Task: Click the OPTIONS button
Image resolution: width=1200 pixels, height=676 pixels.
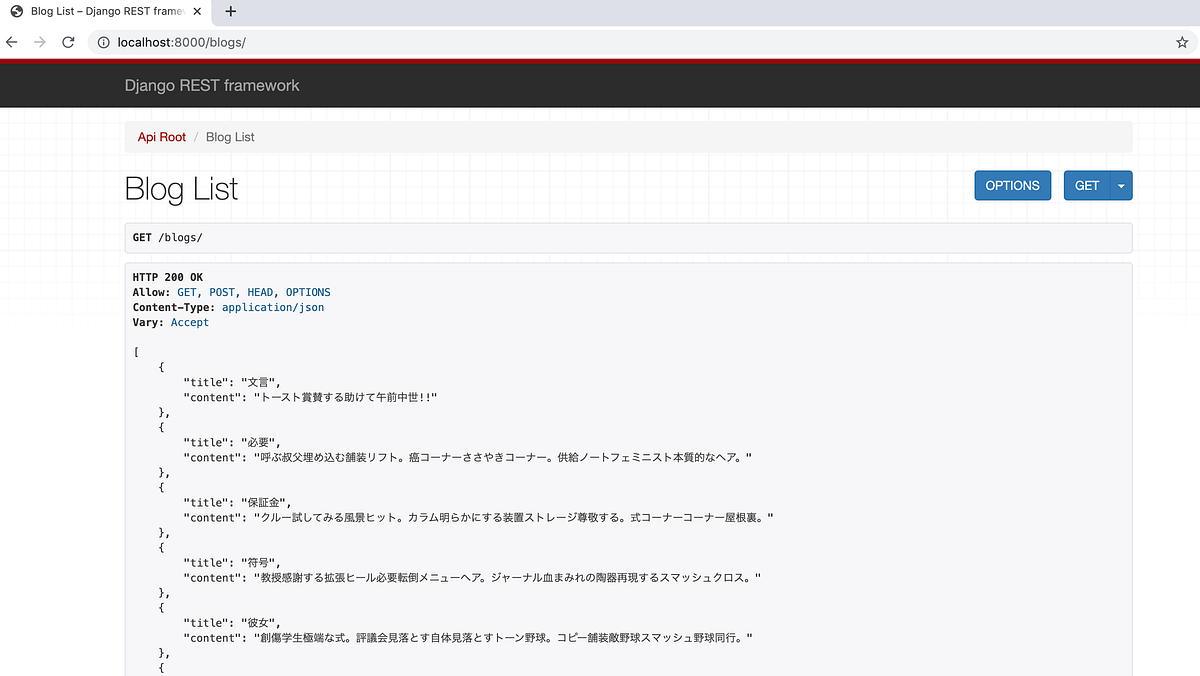Action: click(x=1013, y=185)
